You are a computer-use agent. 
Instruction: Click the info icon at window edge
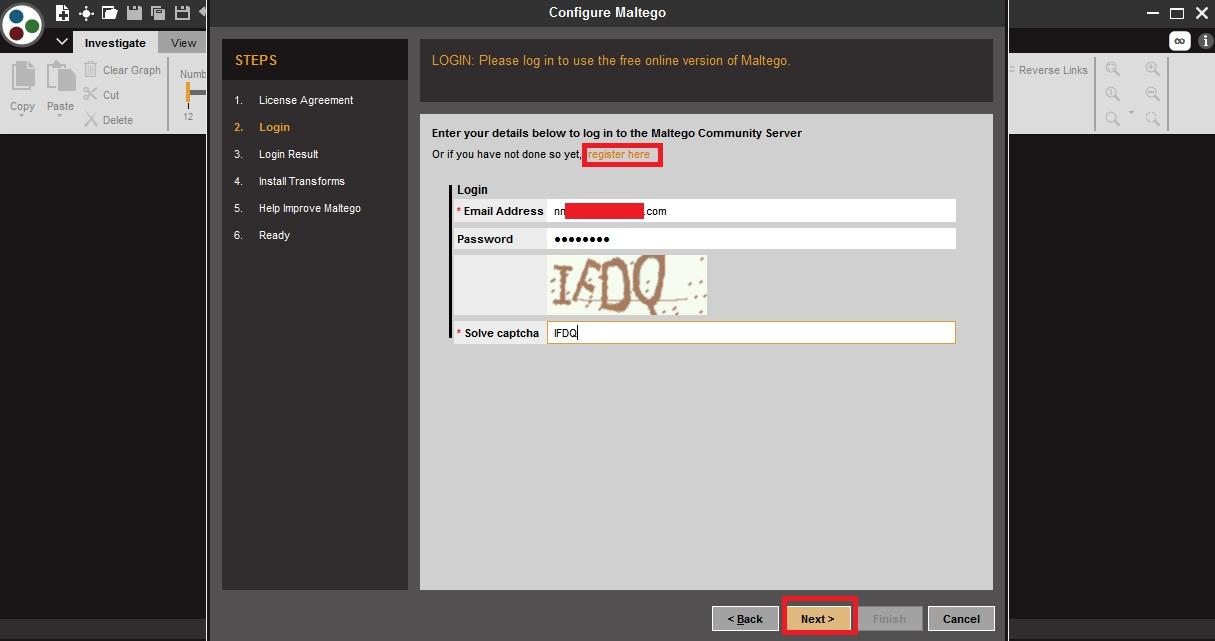click(x=1205, y=42)
